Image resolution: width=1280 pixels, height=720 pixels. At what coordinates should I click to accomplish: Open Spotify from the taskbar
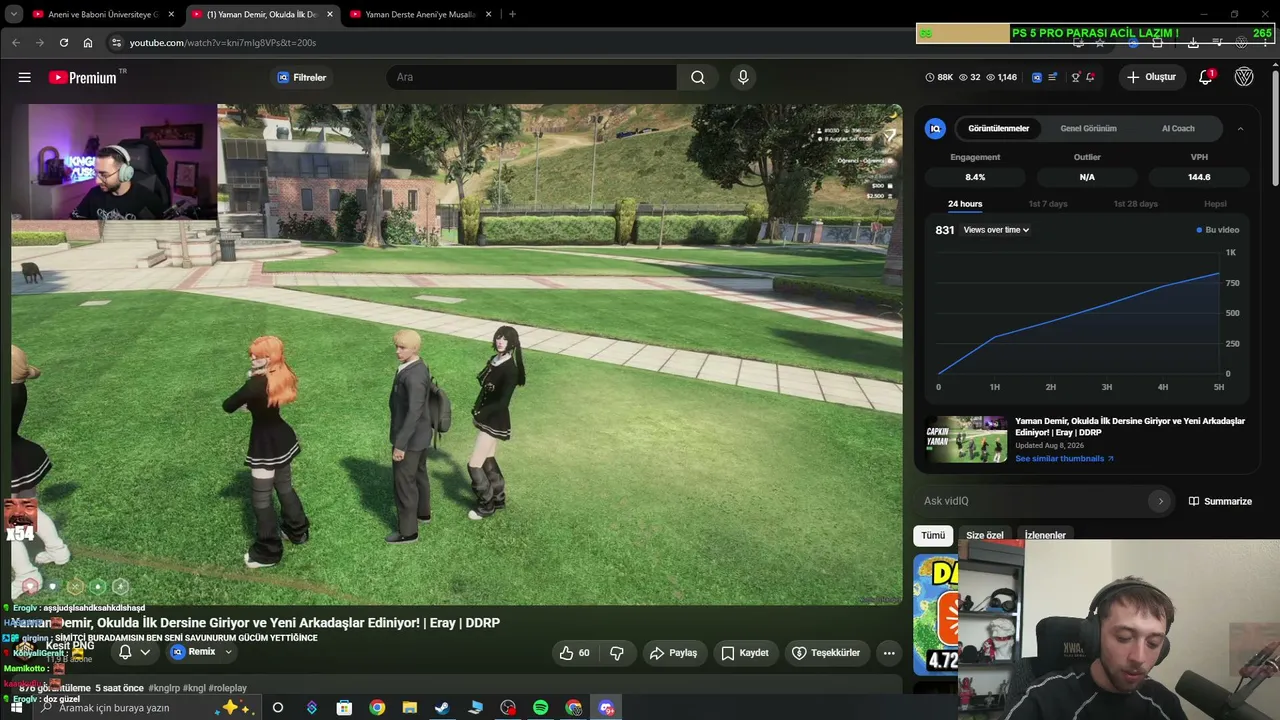[x=540, y=708]
